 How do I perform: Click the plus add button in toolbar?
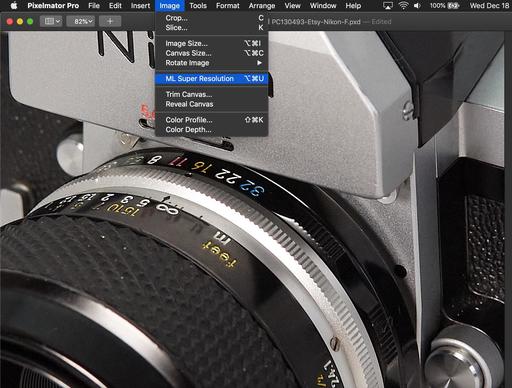tap(110, 21)
